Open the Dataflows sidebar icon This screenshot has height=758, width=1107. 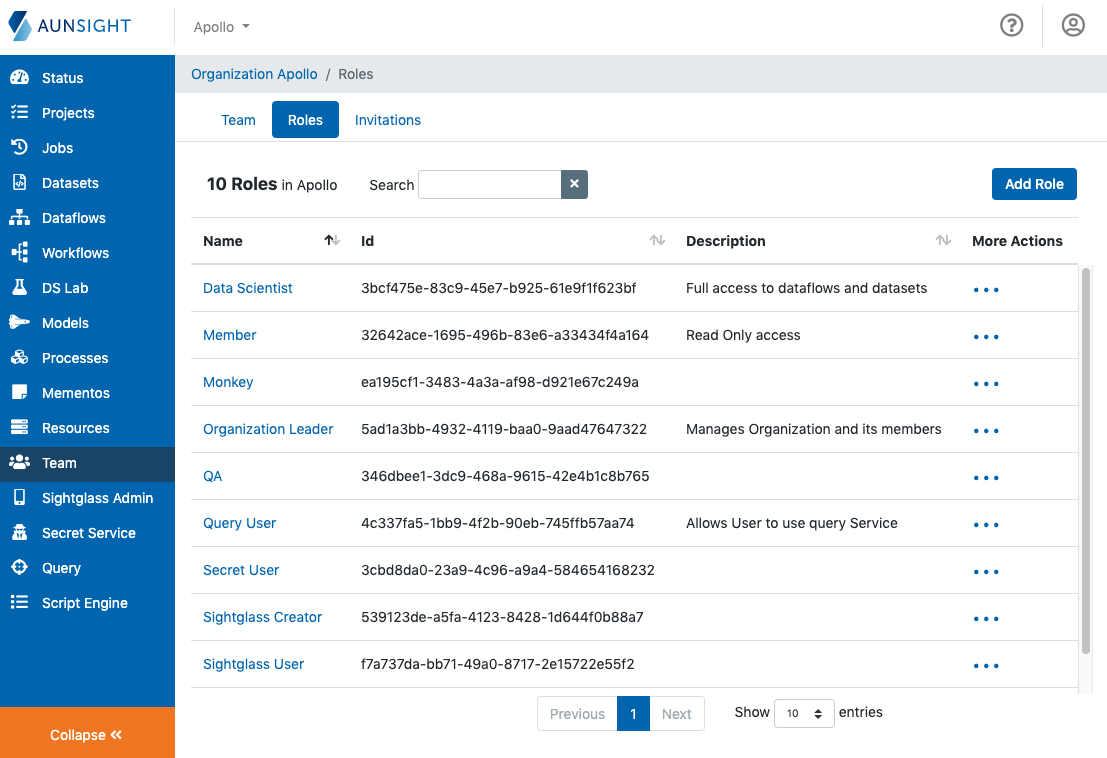19,218
